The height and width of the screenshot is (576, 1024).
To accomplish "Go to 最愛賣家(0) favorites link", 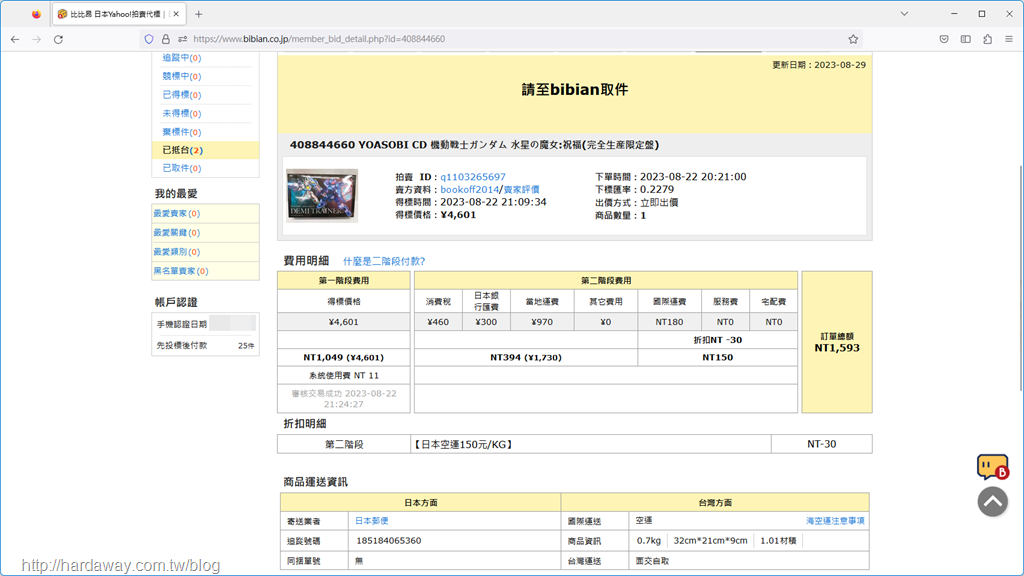I will (176, 214).
